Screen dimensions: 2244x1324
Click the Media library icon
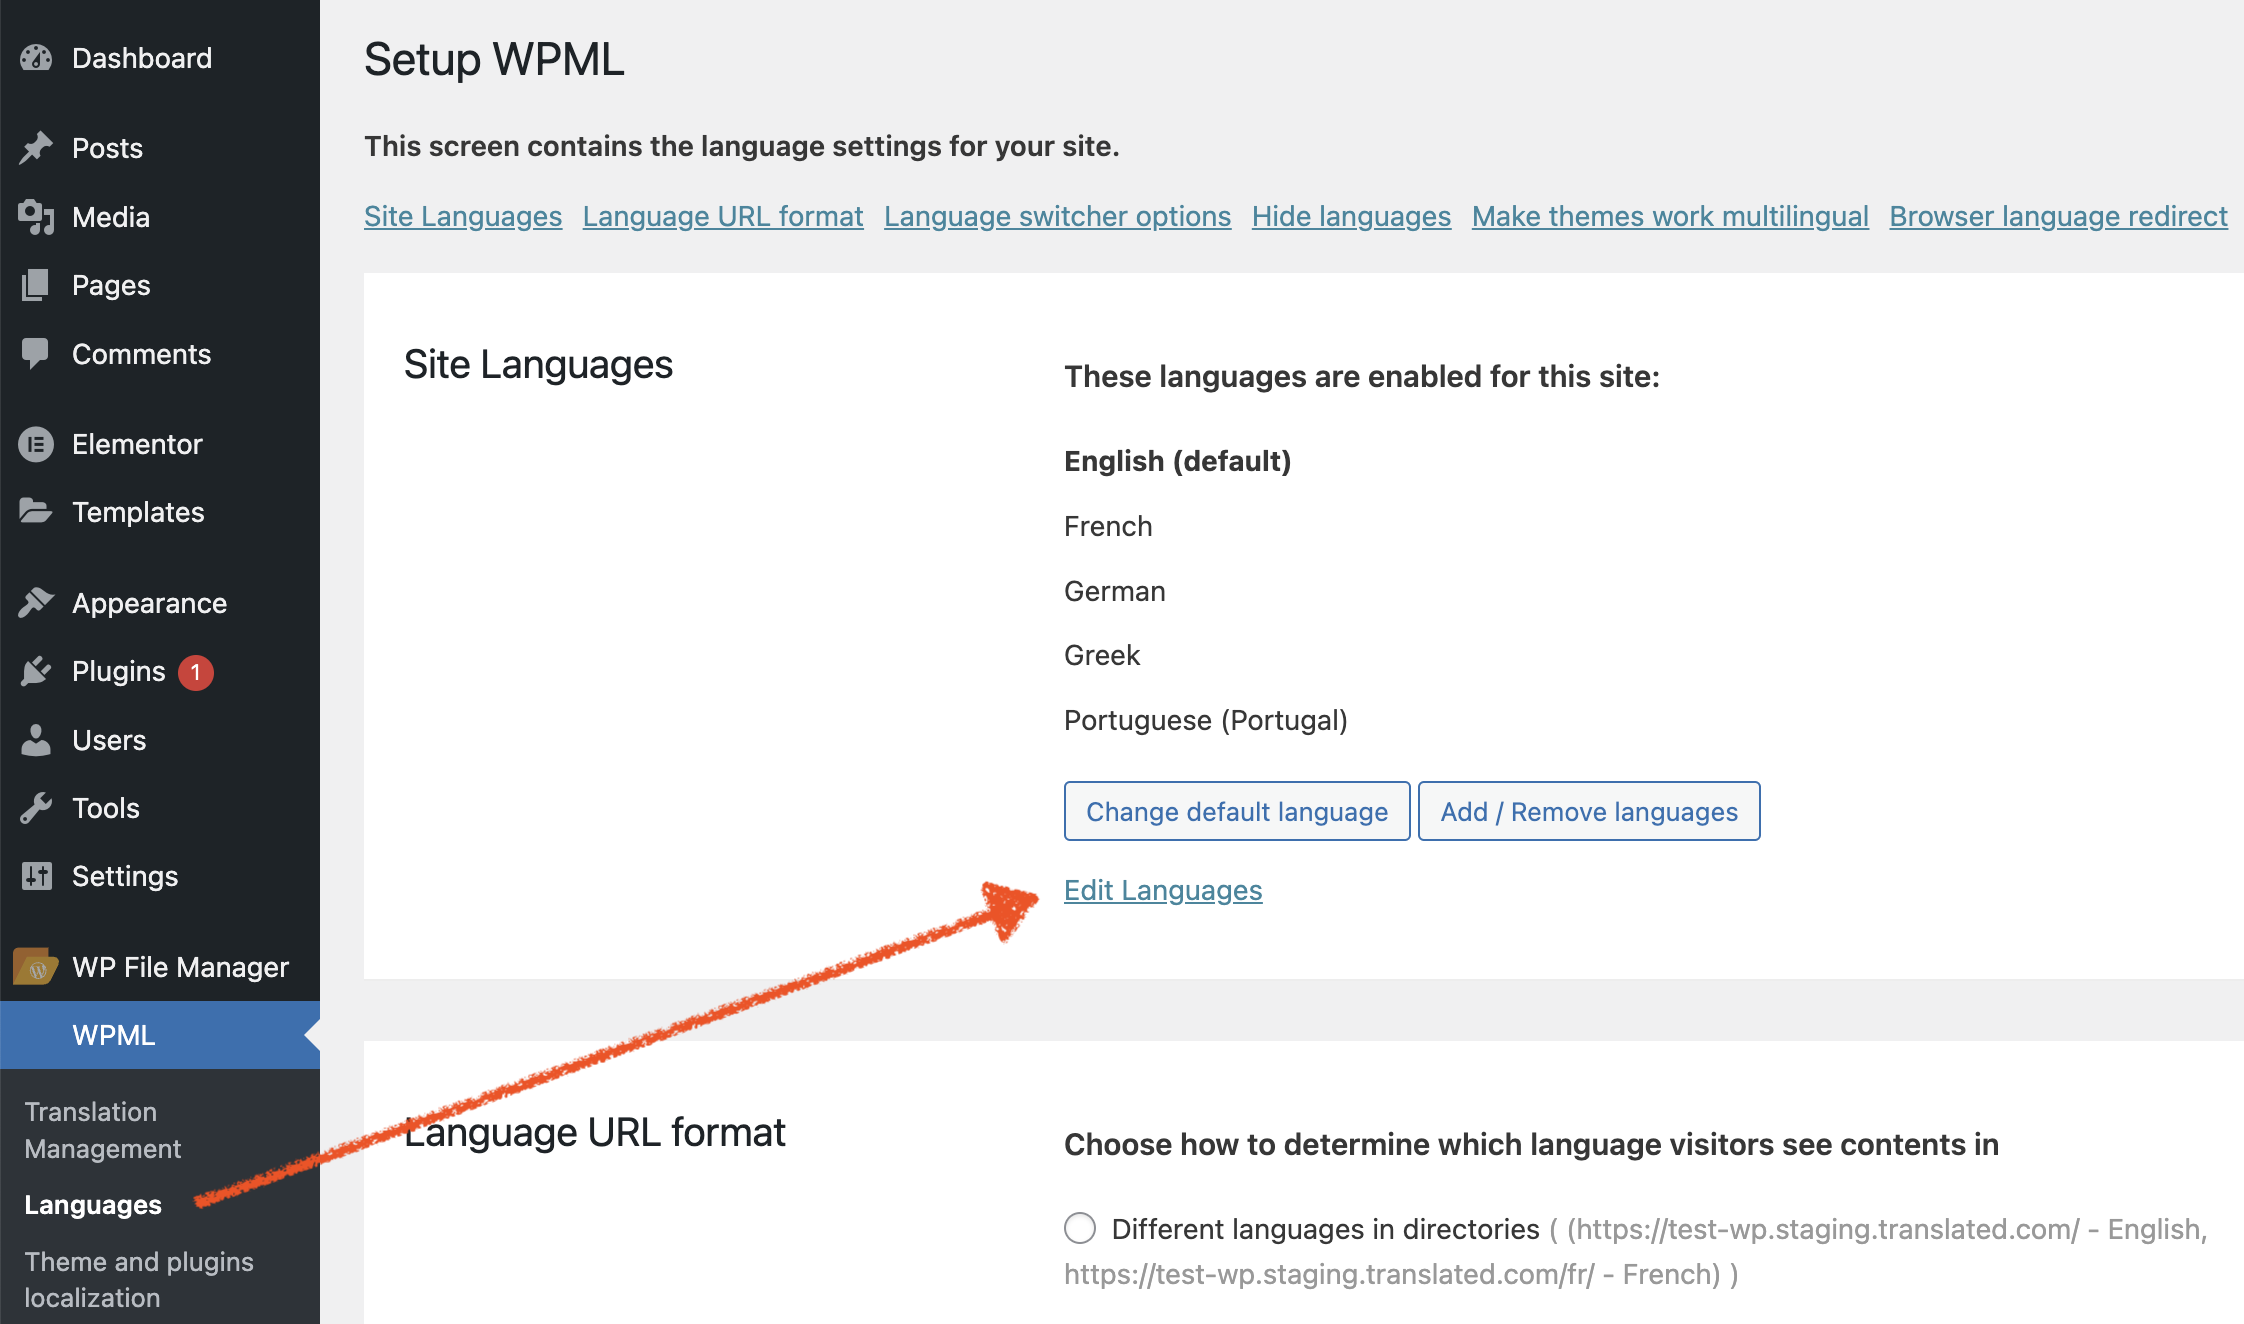click(x=36, y=217)
